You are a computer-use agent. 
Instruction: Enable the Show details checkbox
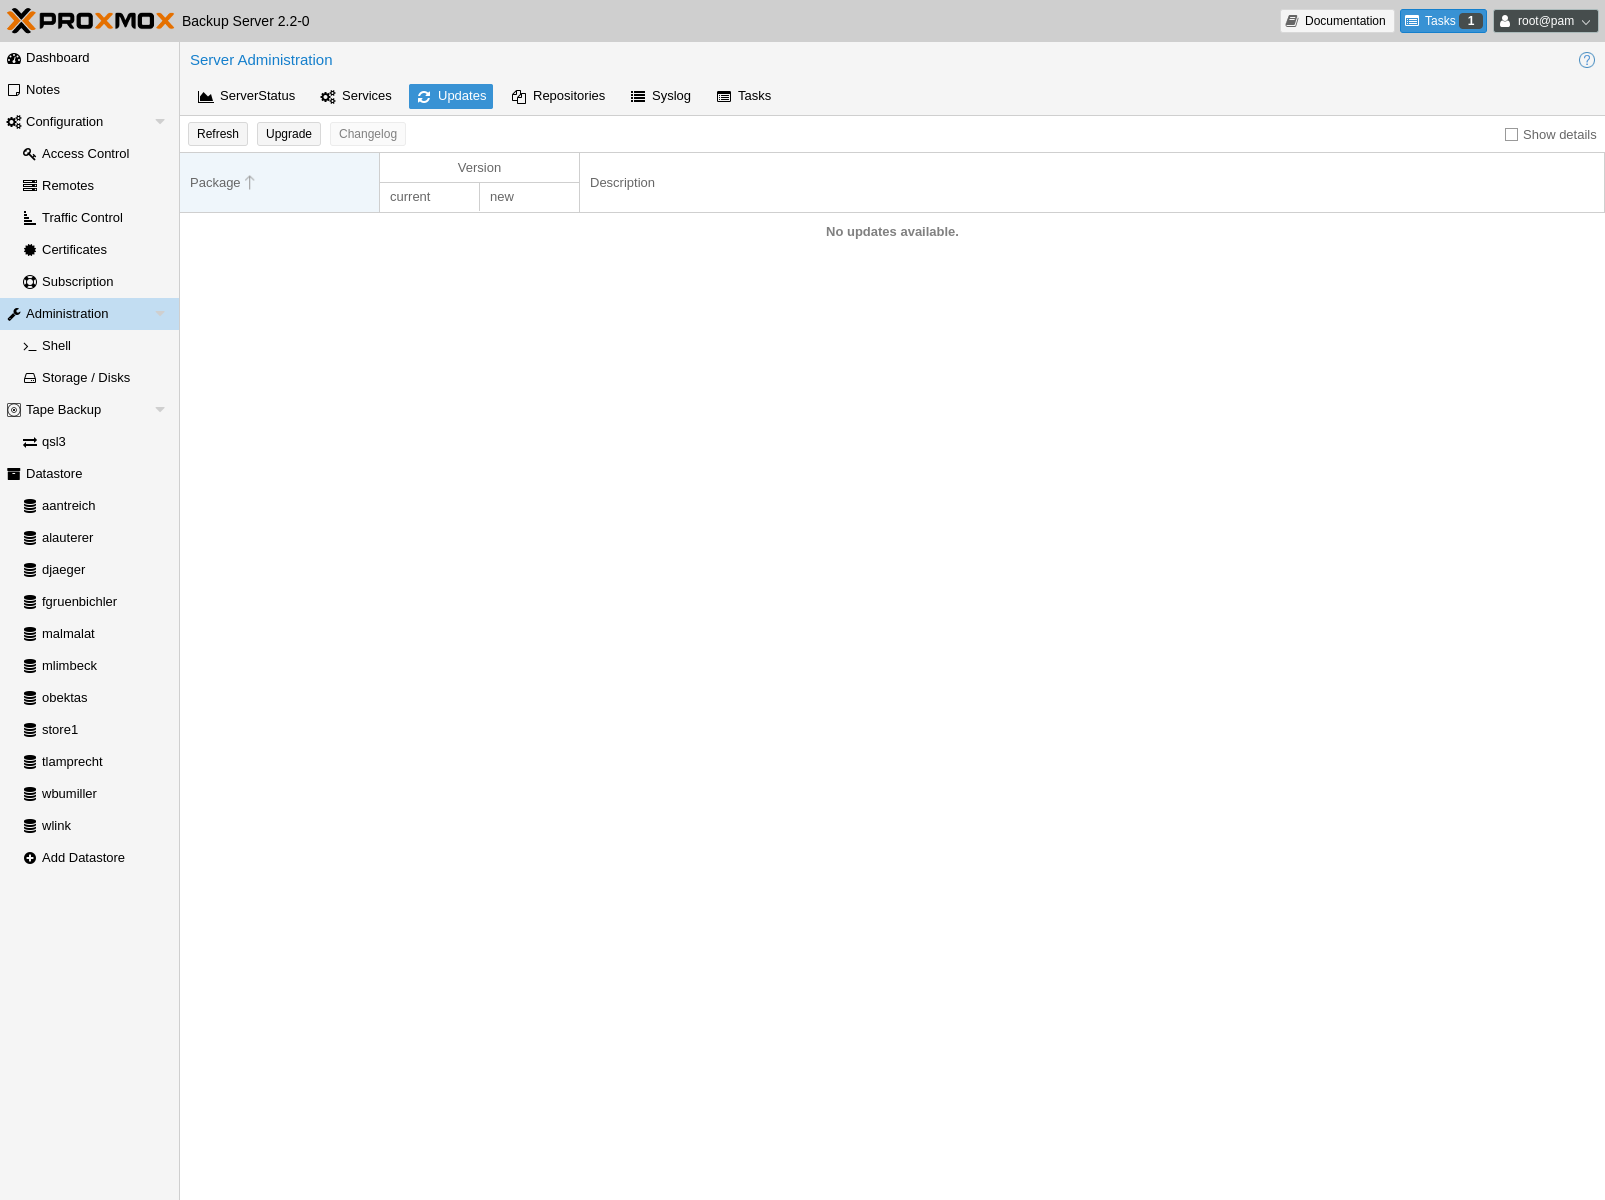click(x=1511, y=135)
